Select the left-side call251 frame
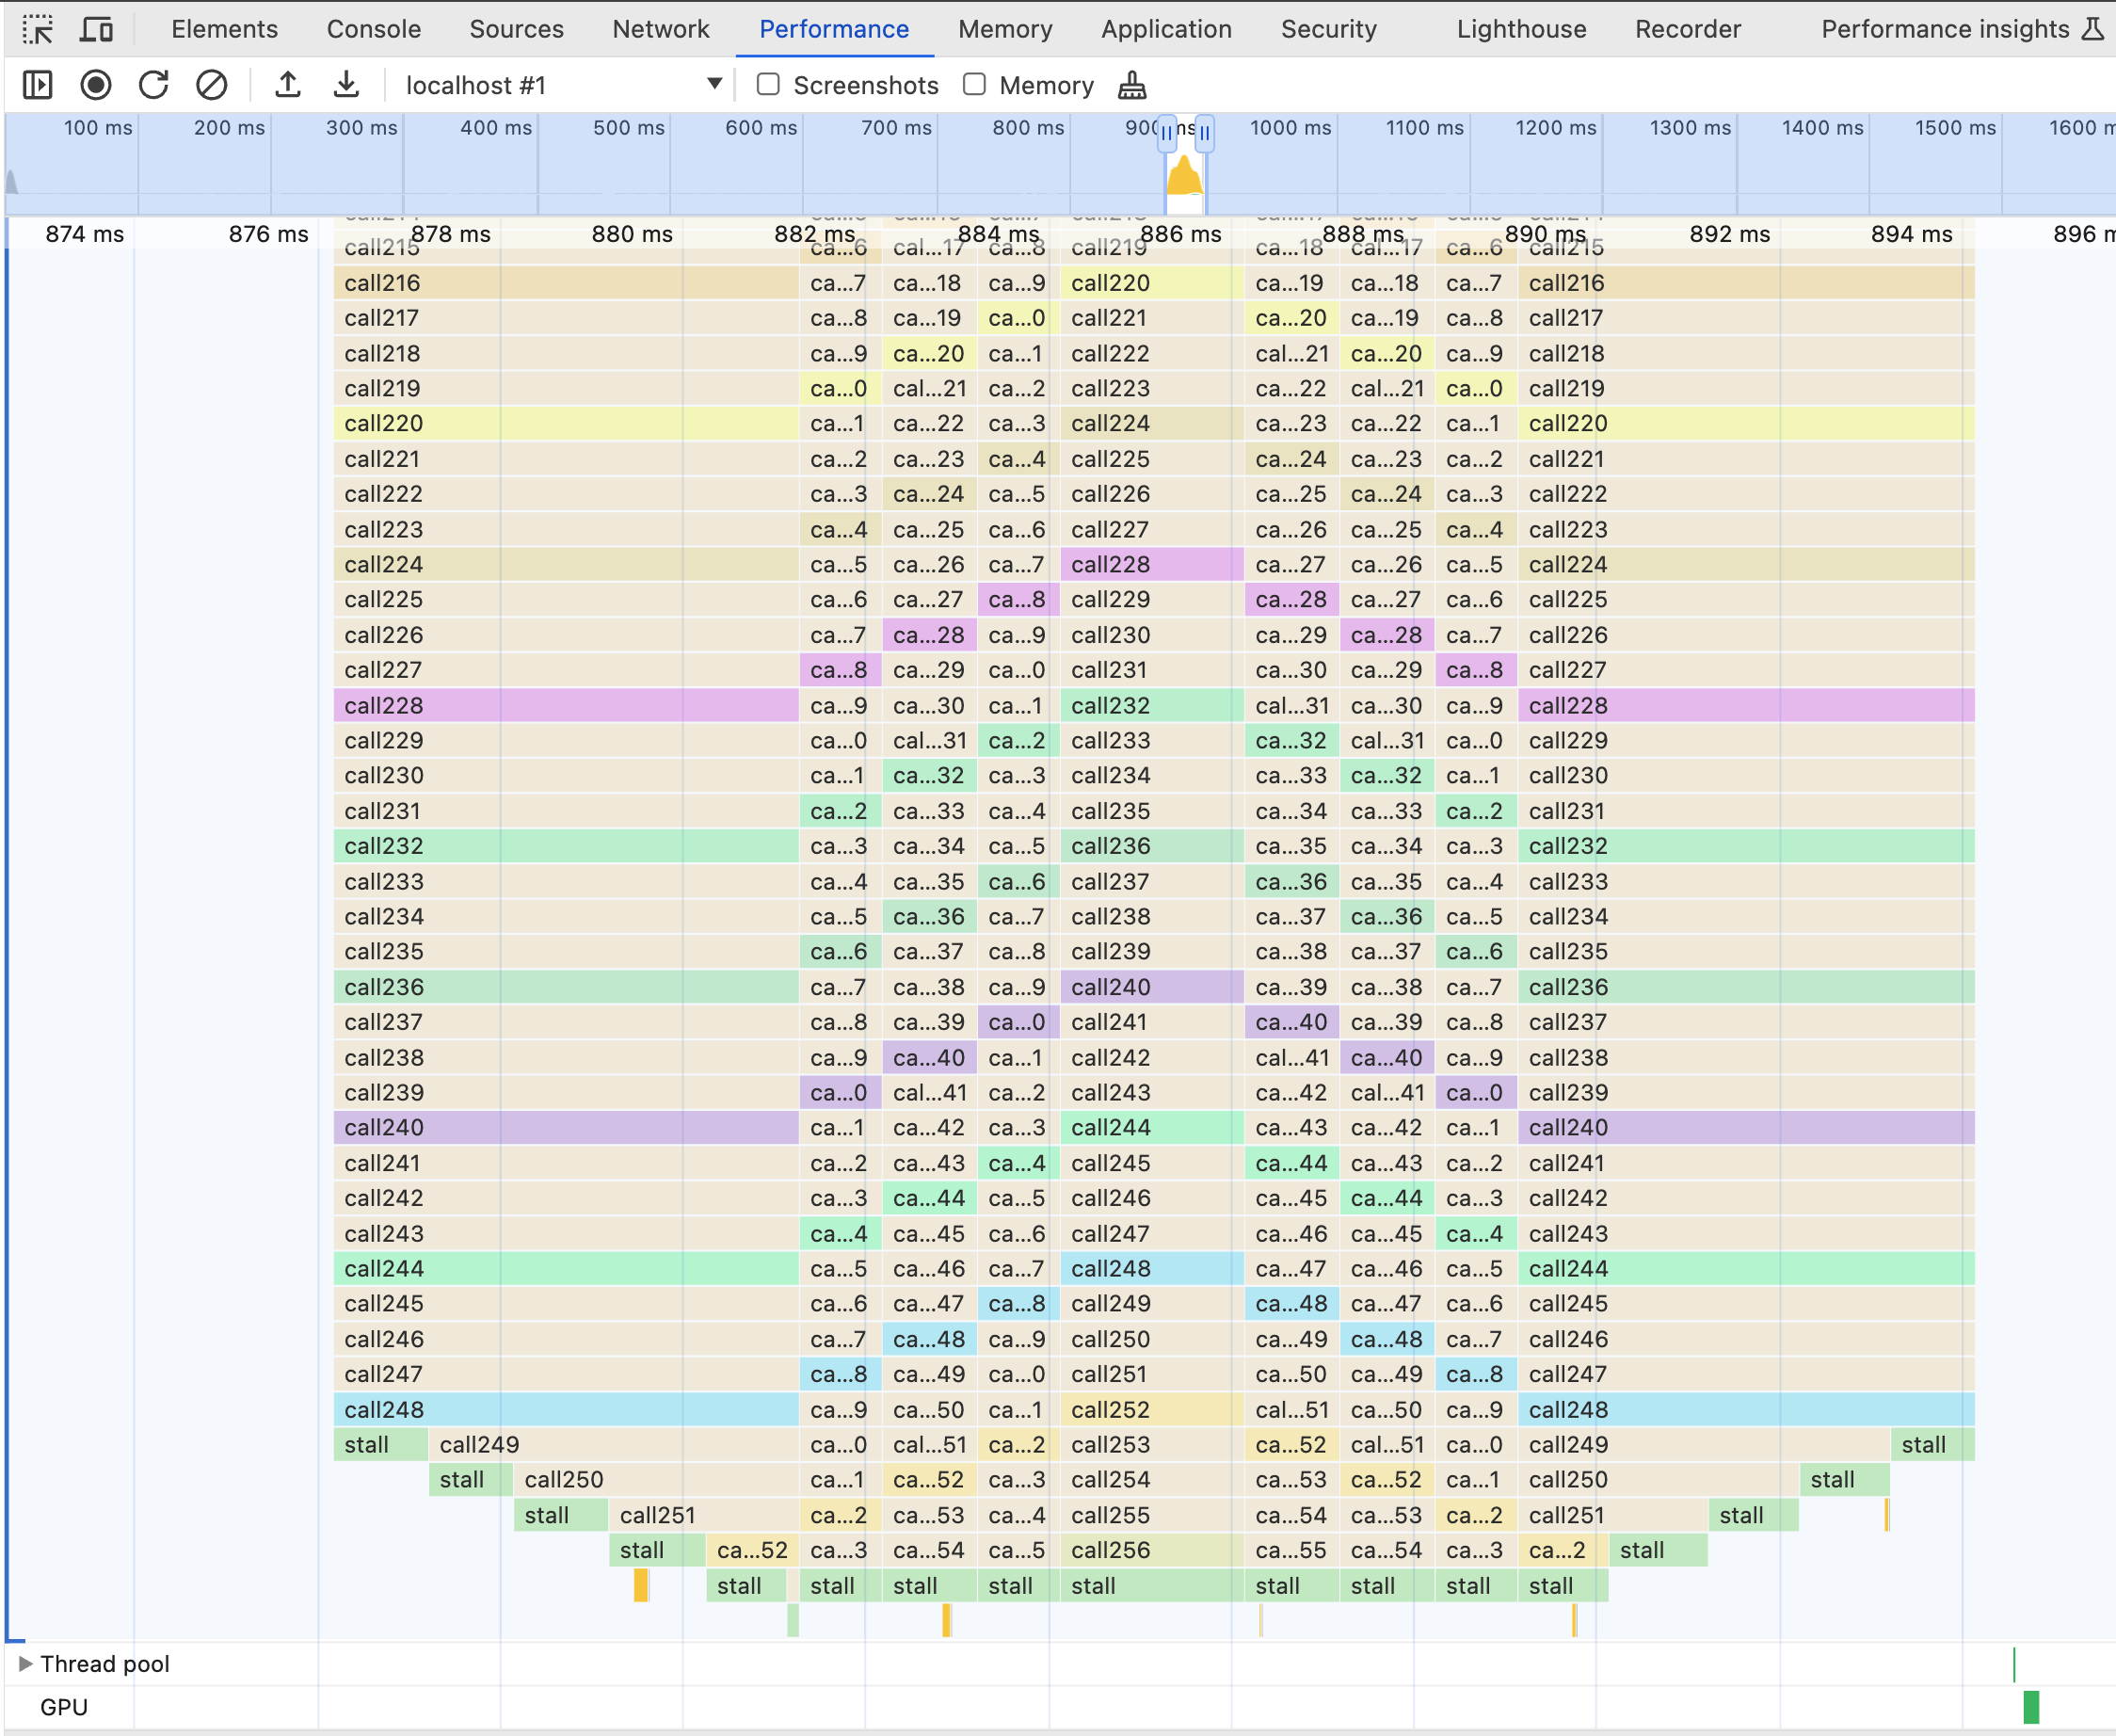2116x1736 pixels. click(703, 1515)
